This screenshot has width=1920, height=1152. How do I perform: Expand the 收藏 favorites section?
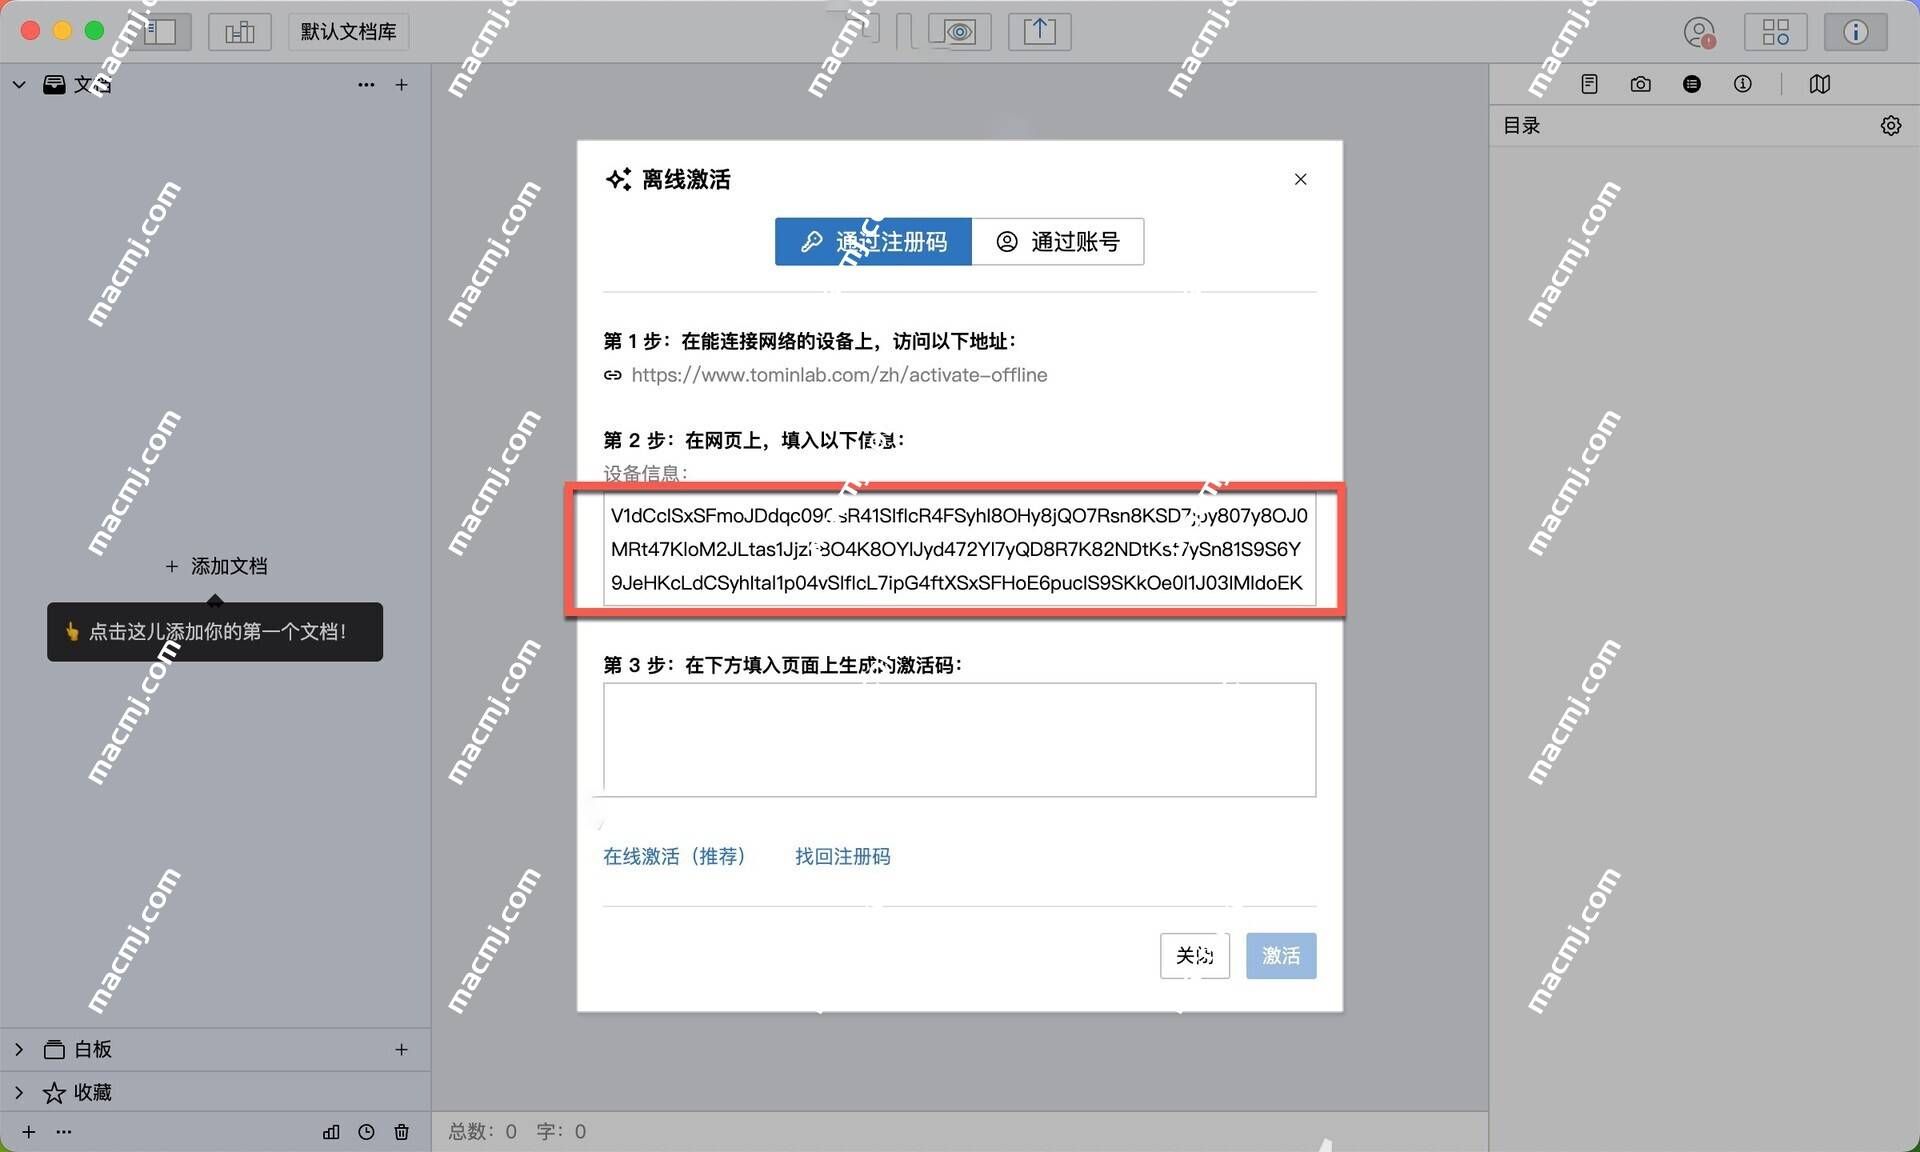click(19, 1092)
